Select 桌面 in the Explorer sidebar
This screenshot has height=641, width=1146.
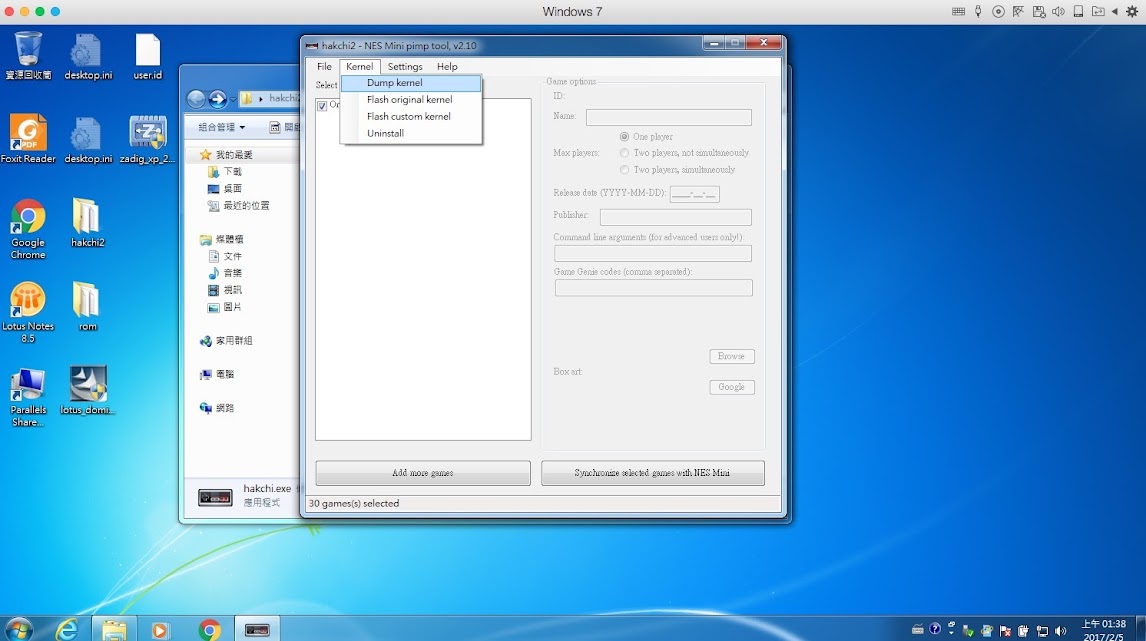pyautogui.click(x=225, y=189)
